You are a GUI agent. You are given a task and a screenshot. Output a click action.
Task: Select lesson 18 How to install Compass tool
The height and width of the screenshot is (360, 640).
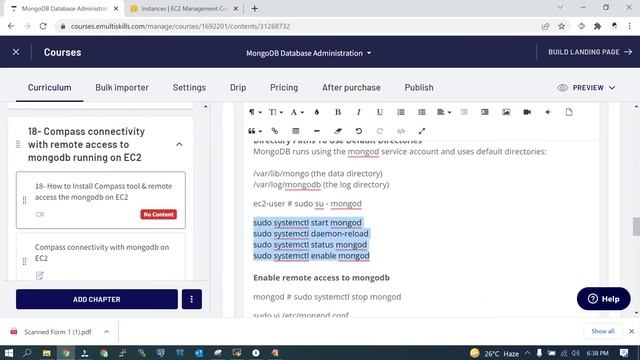tap(101, 200)
